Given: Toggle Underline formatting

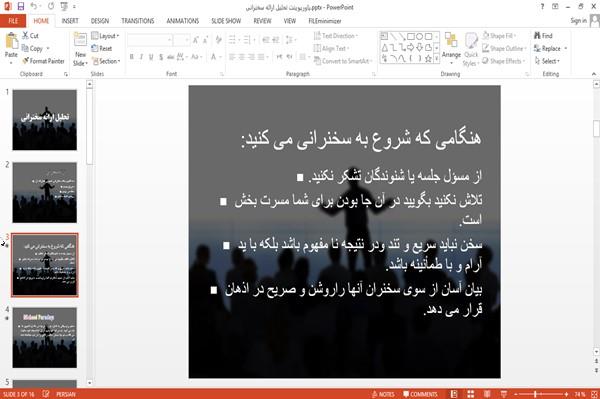Looking at the screenshot, I should (151, 57).
